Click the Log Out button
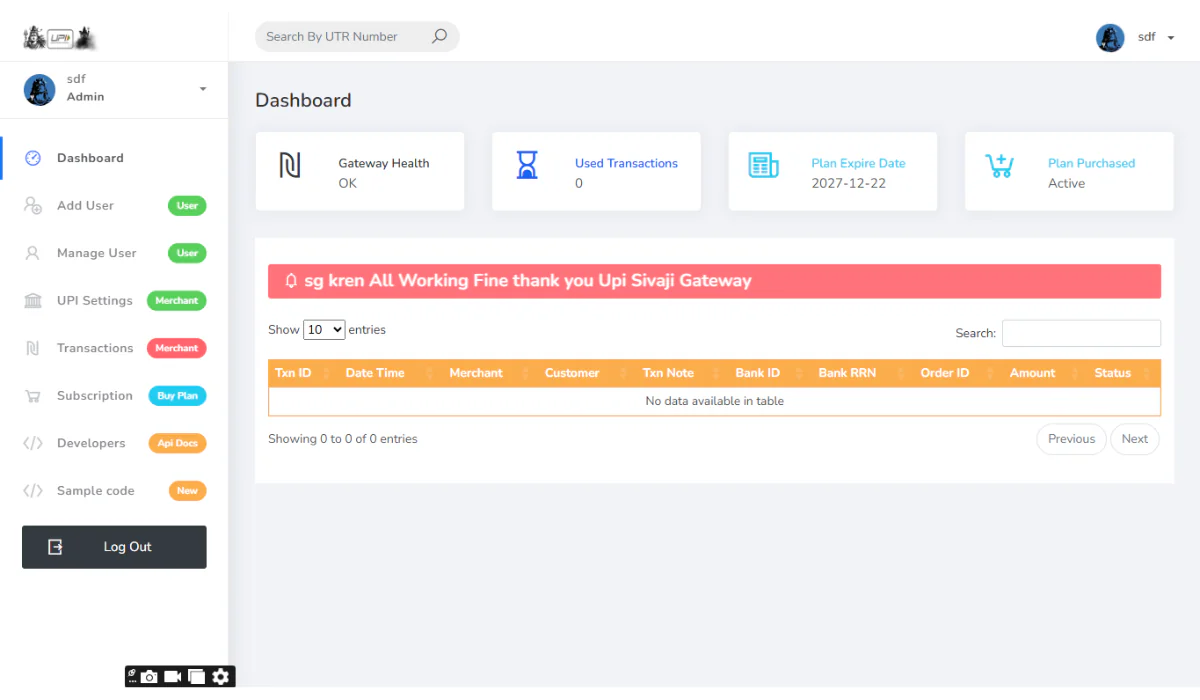The width and height of the screenshot is (1200, 700). click(114, 547)
